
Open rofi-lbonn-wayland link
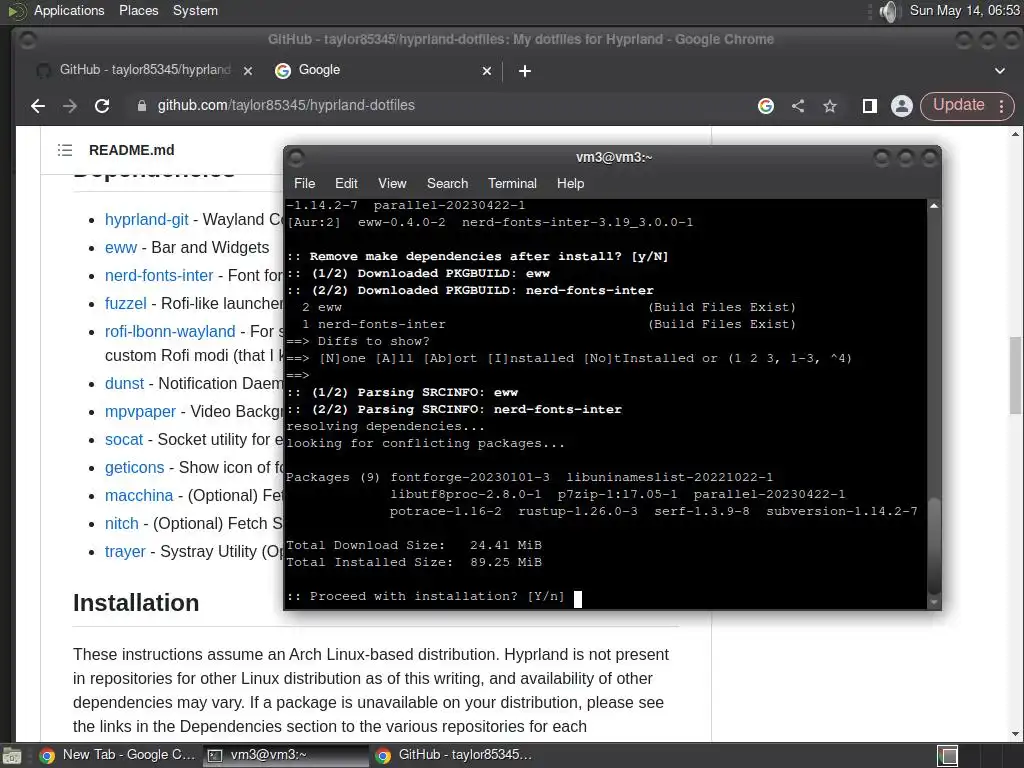click(x=170, y=332)
